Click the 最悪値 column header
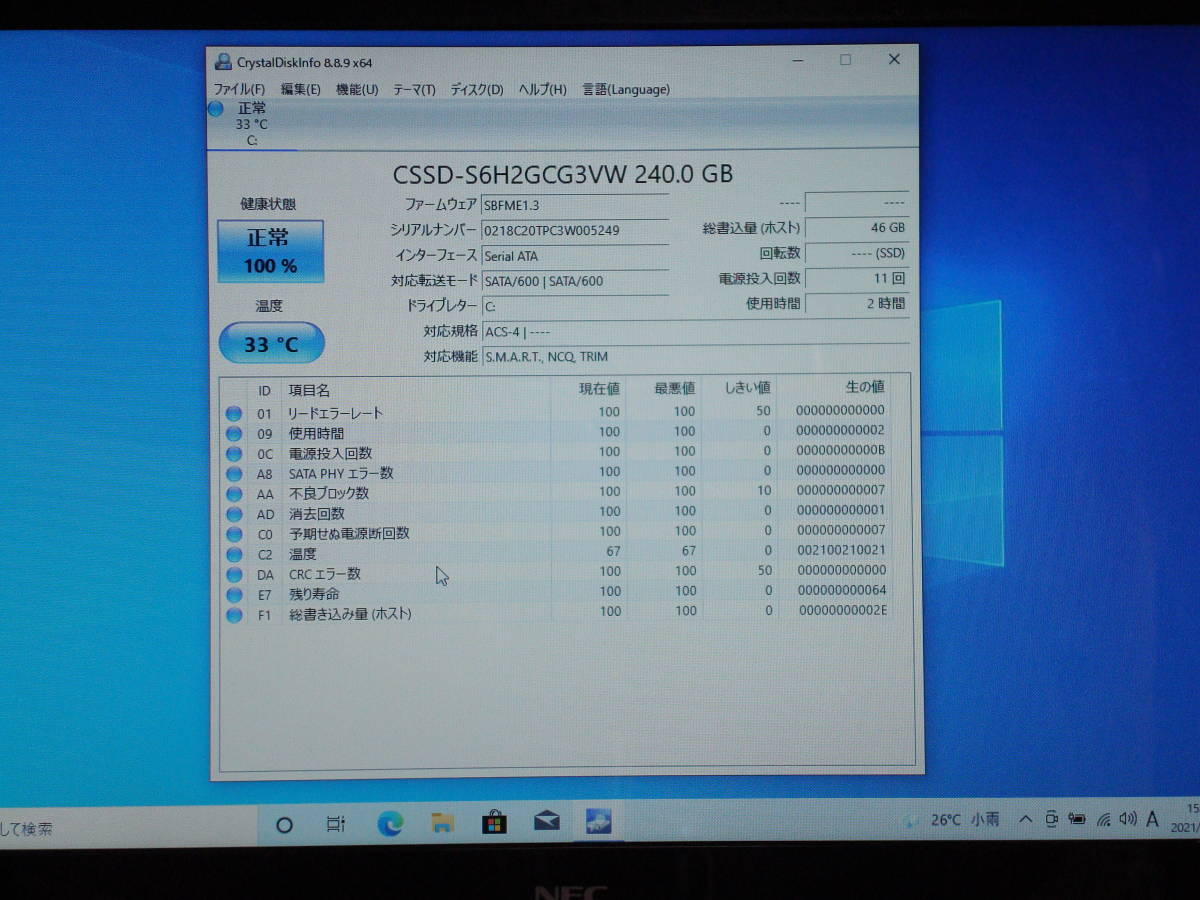 [675, 388]
